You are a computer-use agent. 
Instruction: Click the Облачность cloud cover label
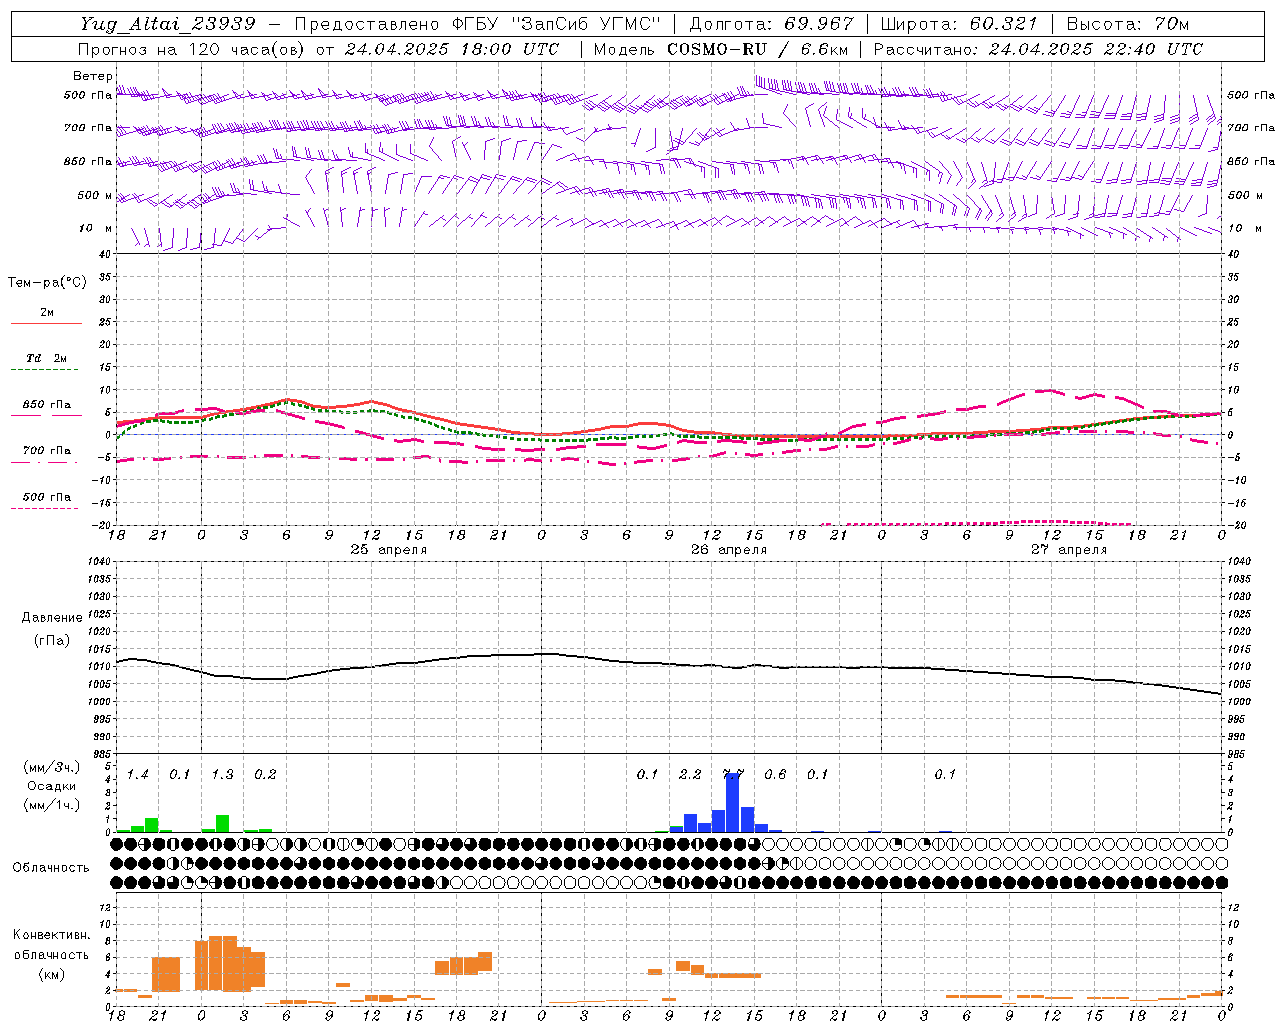click(x=51, y=867)
